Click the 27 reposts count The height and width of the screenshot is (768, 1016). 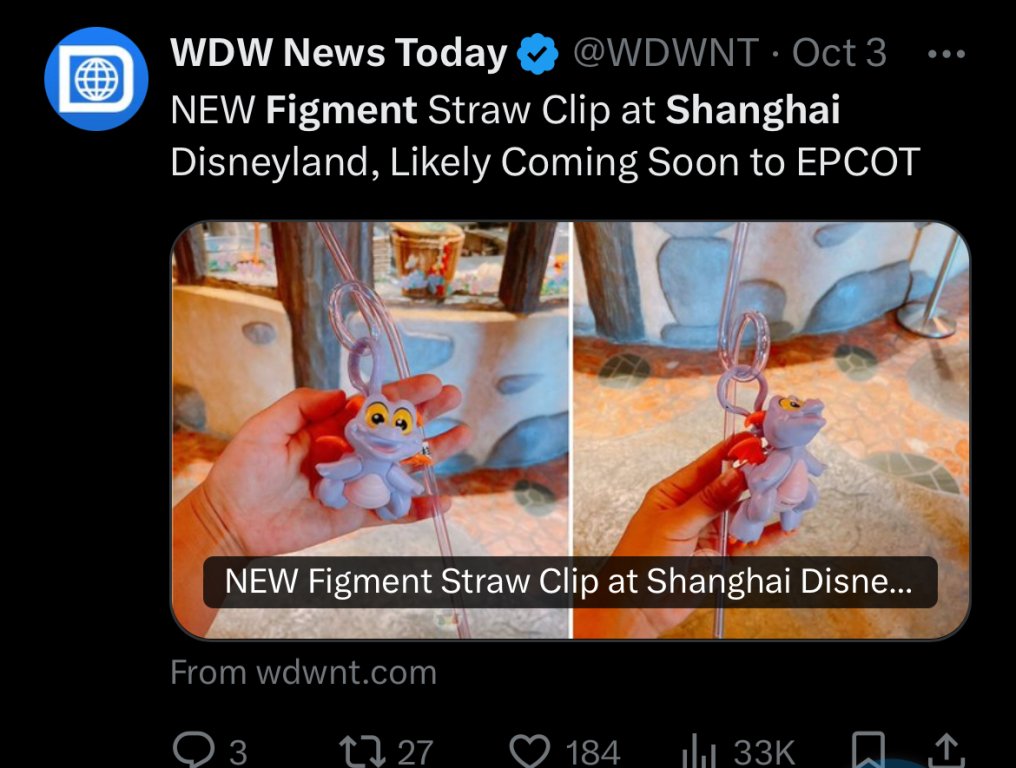coord(415,752)
